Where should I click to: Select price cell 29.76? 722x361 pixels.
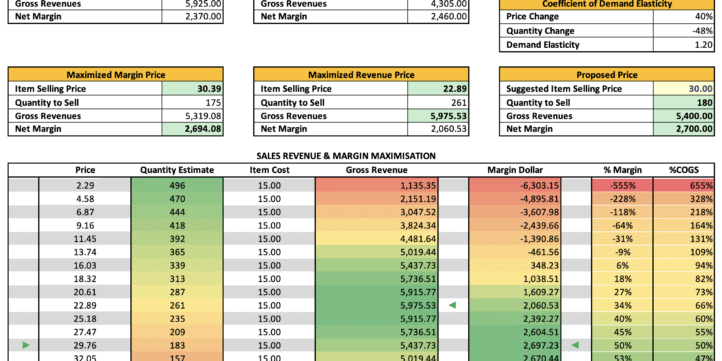tap(85, 345)
